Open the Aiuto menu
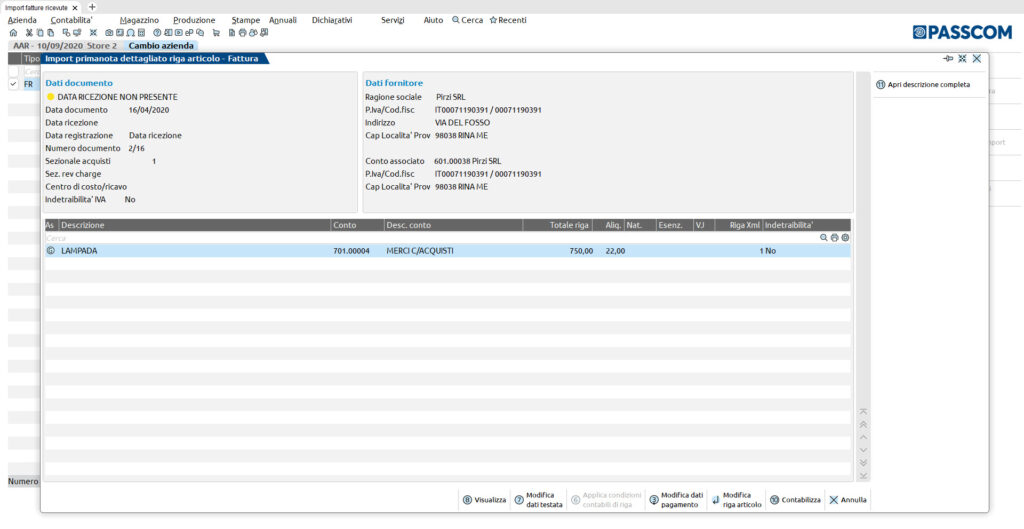The height and width of the screenshot is (529, 1024). tap(433, 20)
